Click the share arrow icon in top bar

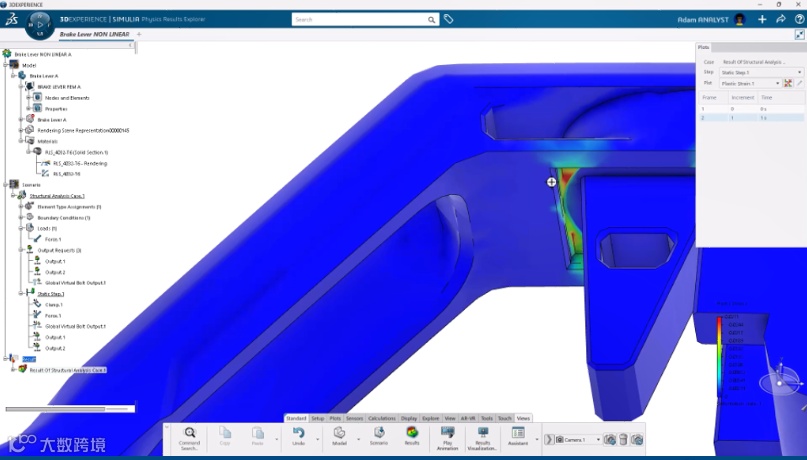781,19
